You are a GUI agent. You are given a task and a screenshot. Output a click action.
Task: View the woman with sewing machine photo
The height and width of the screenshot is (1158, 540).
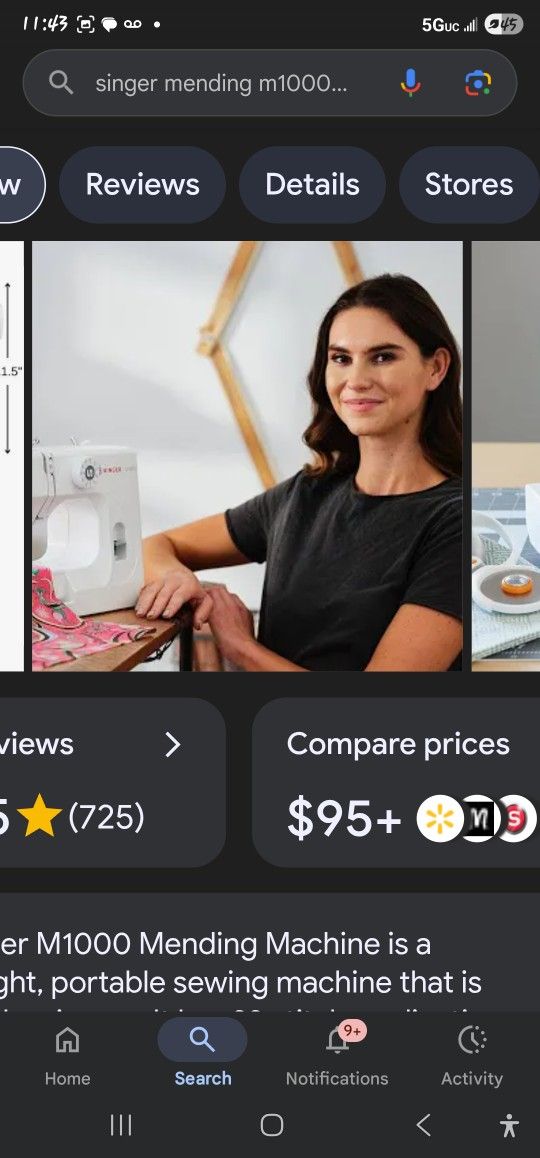[x=247, y=456]
